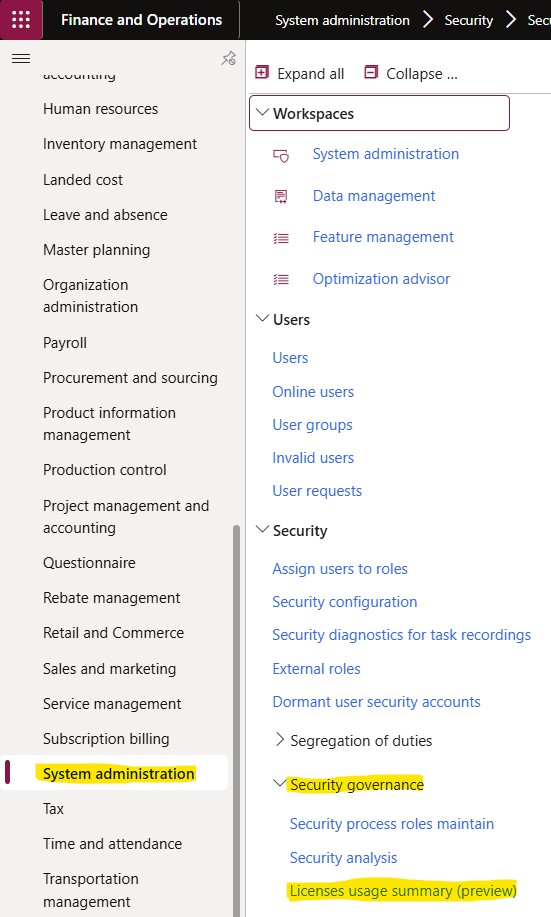Image resolution: width=551 pixels, height=917 pixels.
Task: Select Payroll module
Action: (x=65, y=343)
